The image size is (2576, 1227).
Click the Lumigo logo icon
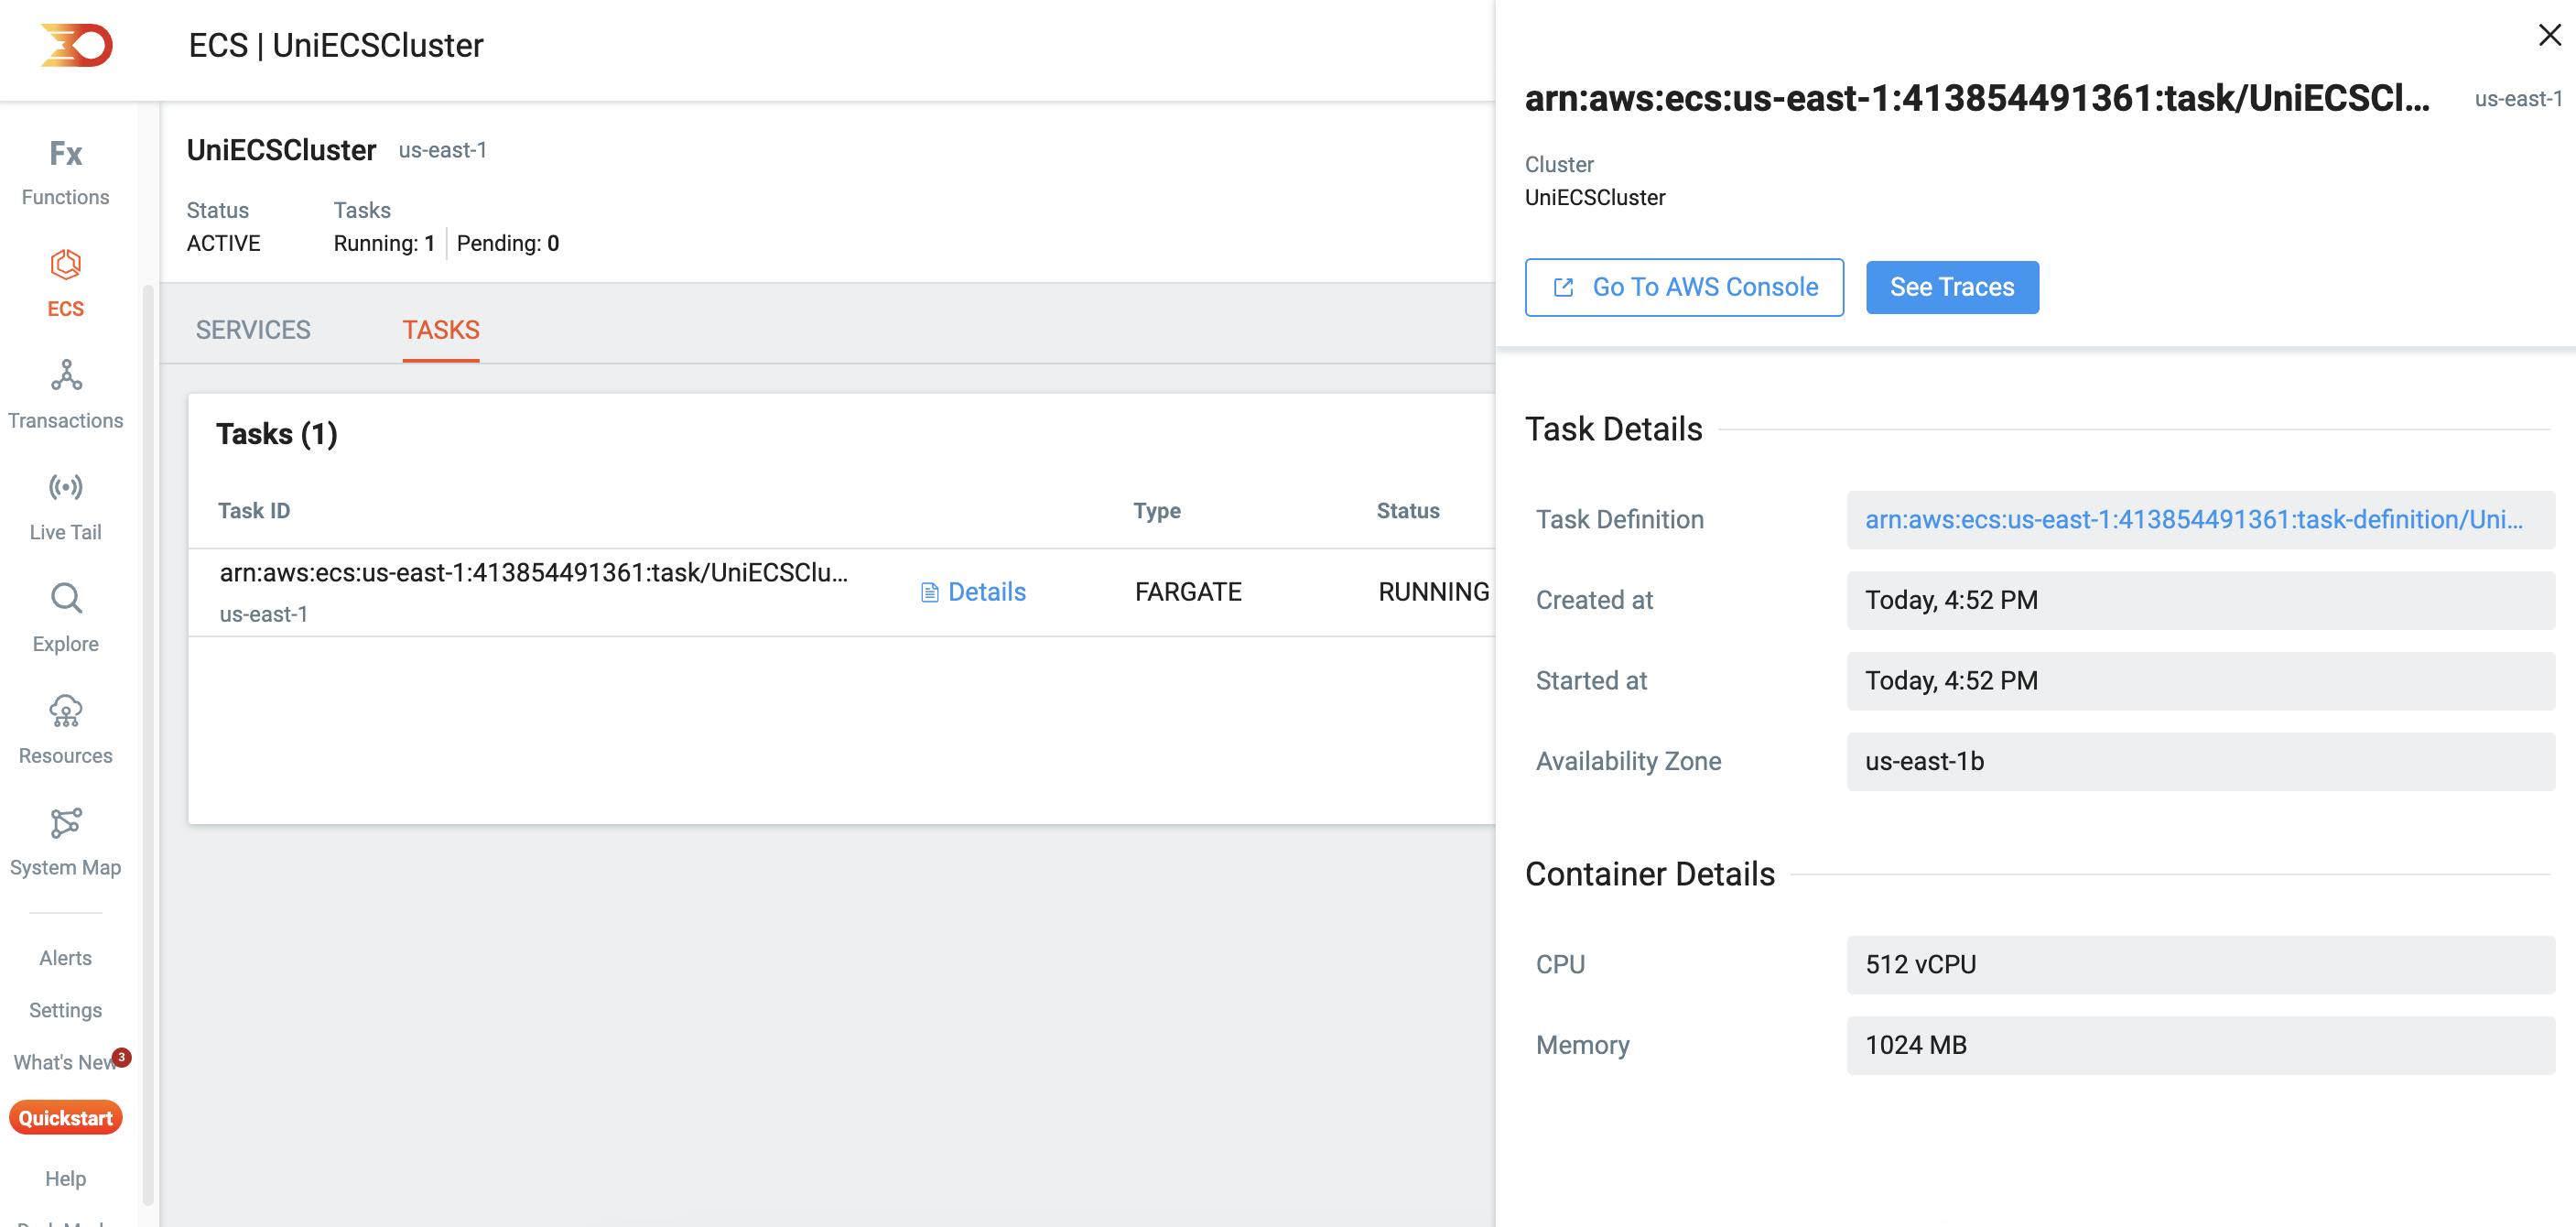(76, 45)
